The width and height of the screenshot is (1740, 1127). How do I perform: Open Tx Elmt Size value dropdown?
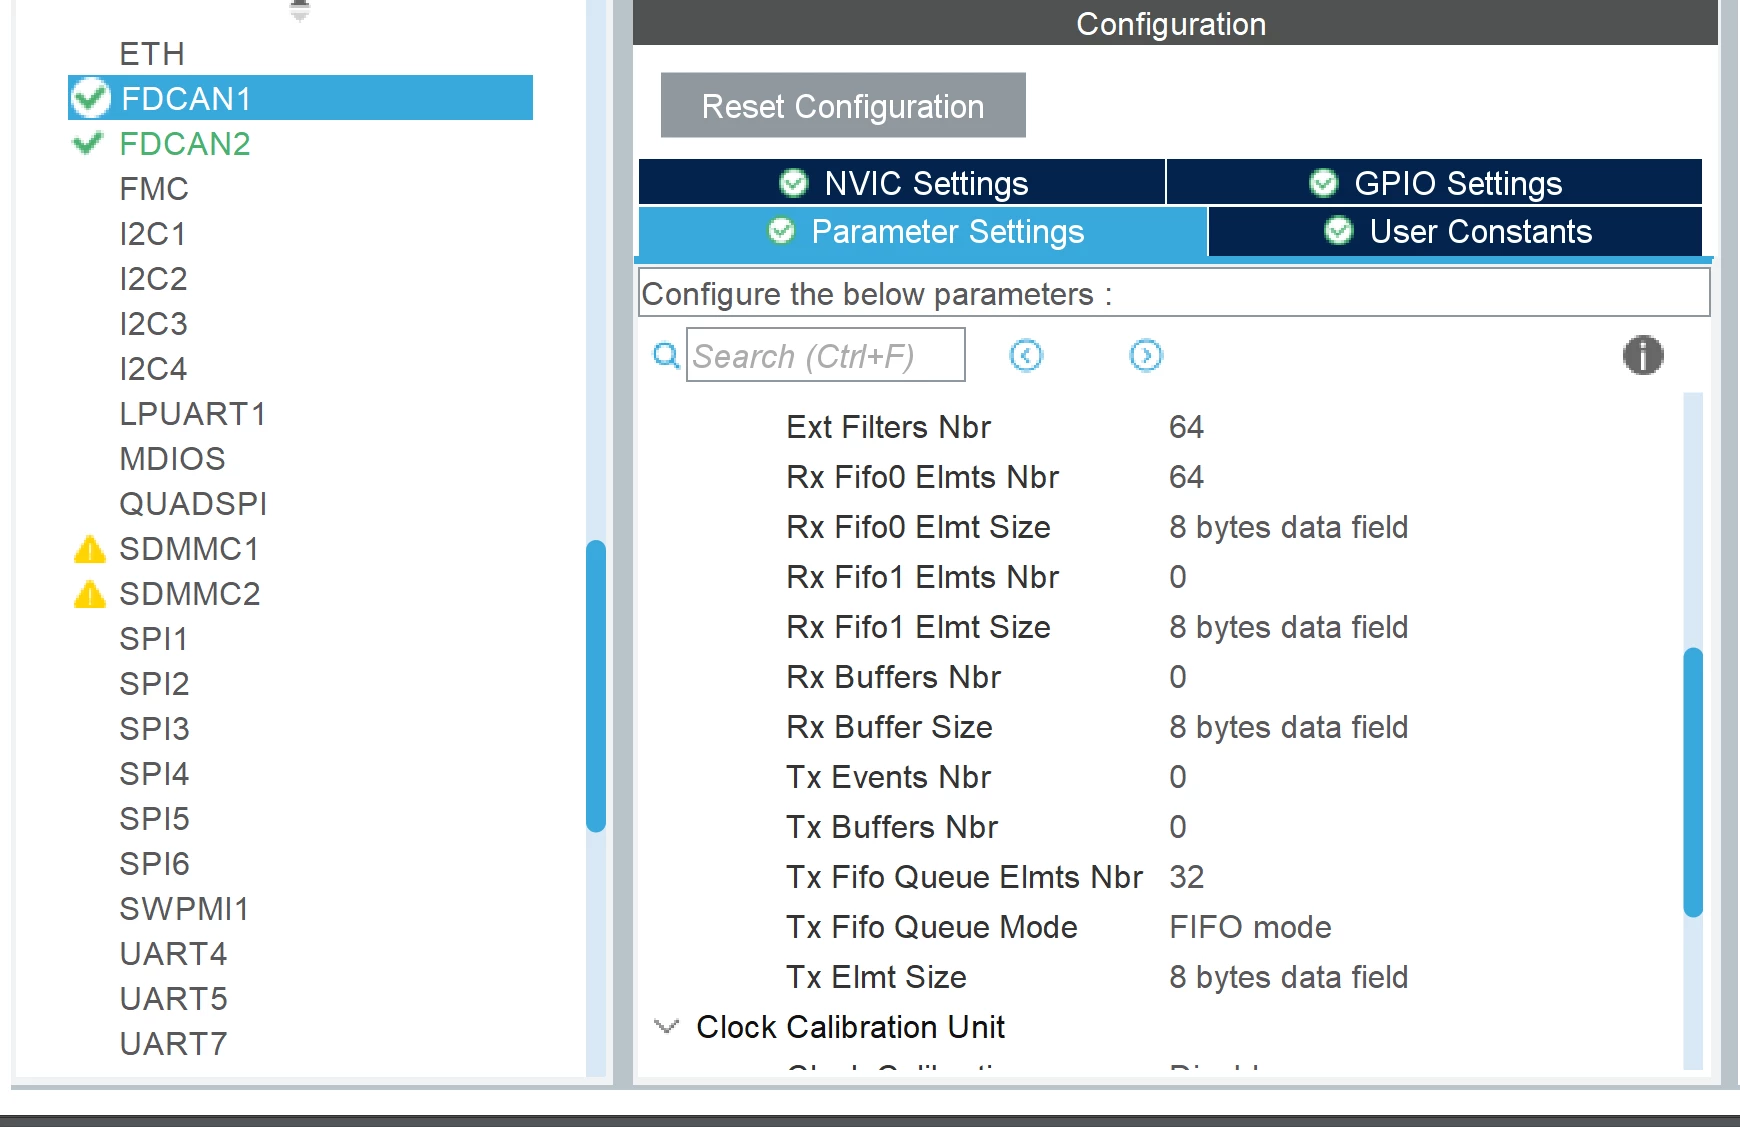1288,977
